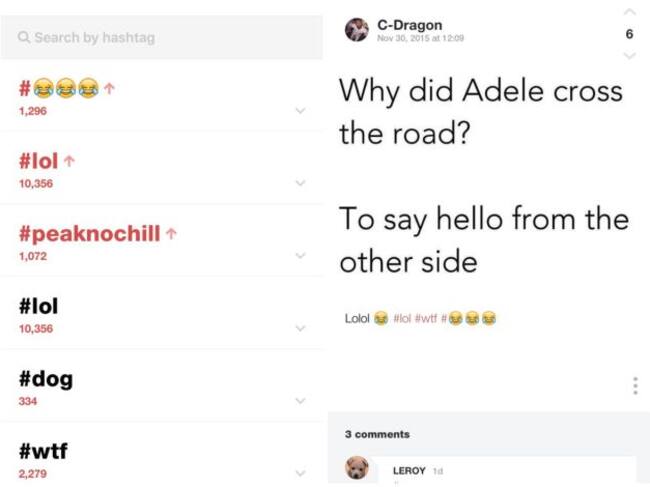Open the three-dot post options menu

[635, 386]
